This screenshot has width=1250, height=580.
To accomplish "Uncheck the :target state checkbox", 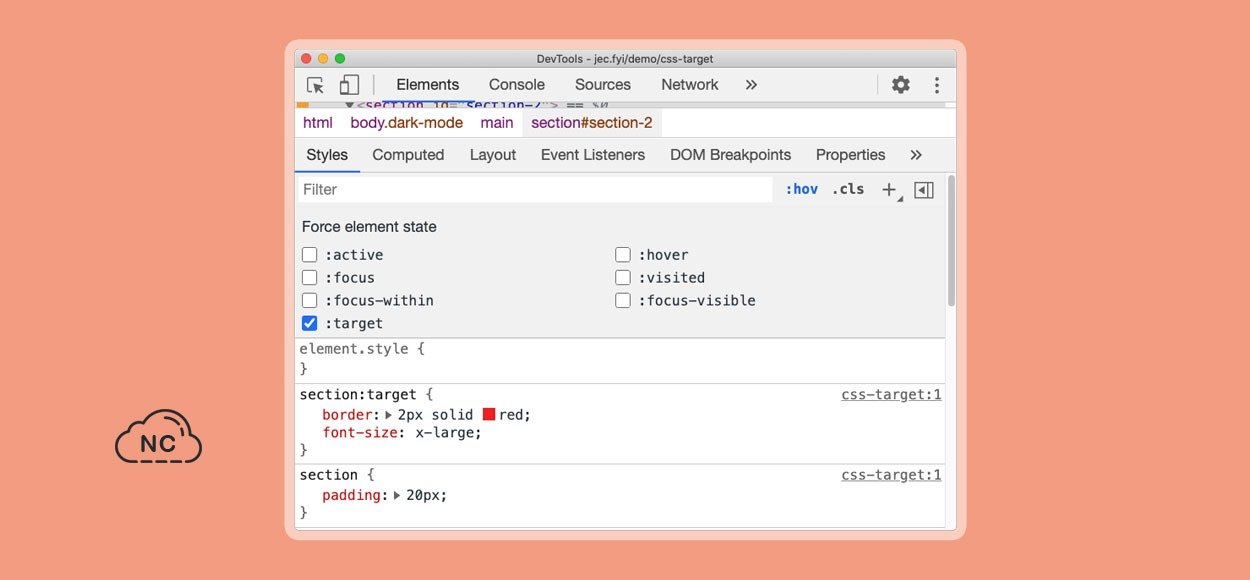I will point(310,323).
